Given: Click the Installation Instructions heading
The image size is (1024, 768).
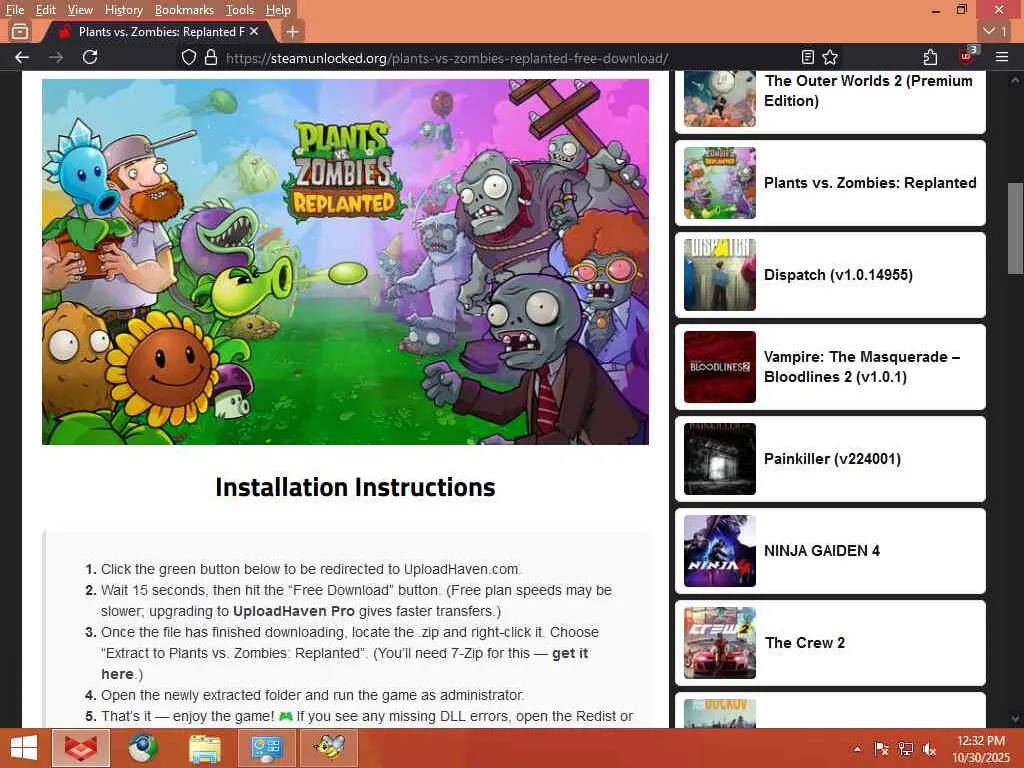Looking at the screenshot, I should pos(355,487).
